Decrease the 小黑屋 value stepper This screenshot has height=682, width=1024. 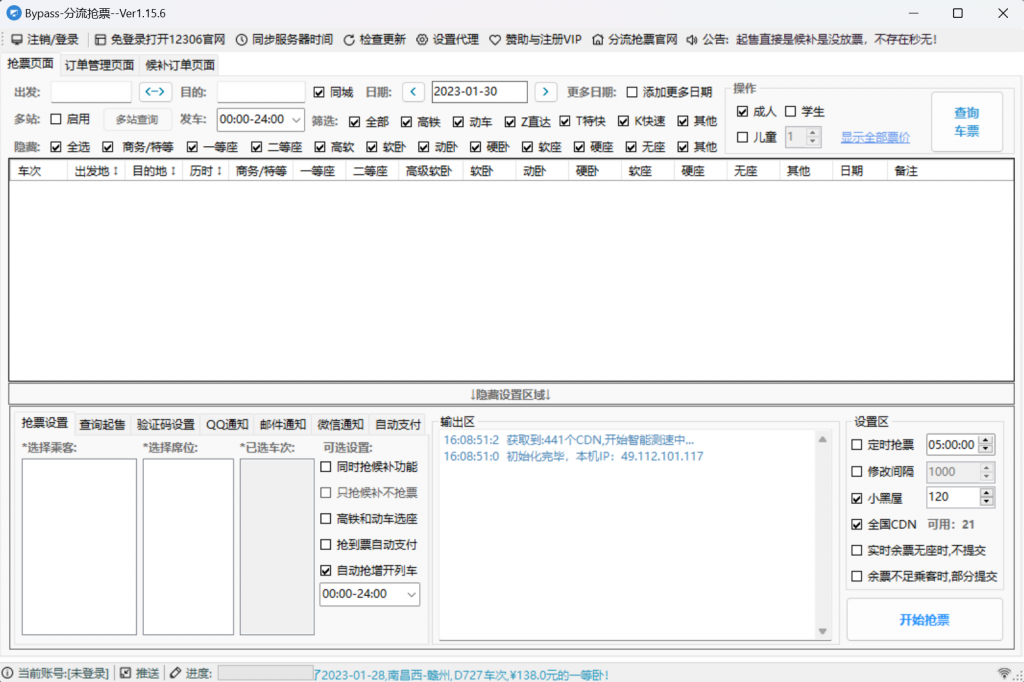[x=986, y=502]
